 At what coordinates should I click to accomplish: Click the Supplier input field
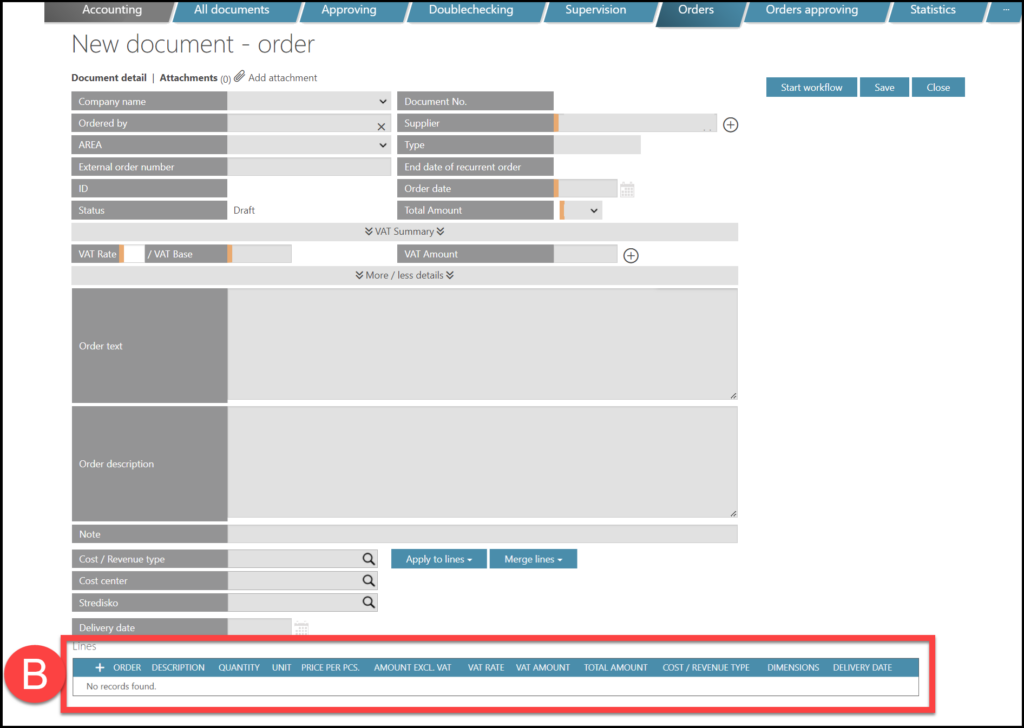pos(637,123)
